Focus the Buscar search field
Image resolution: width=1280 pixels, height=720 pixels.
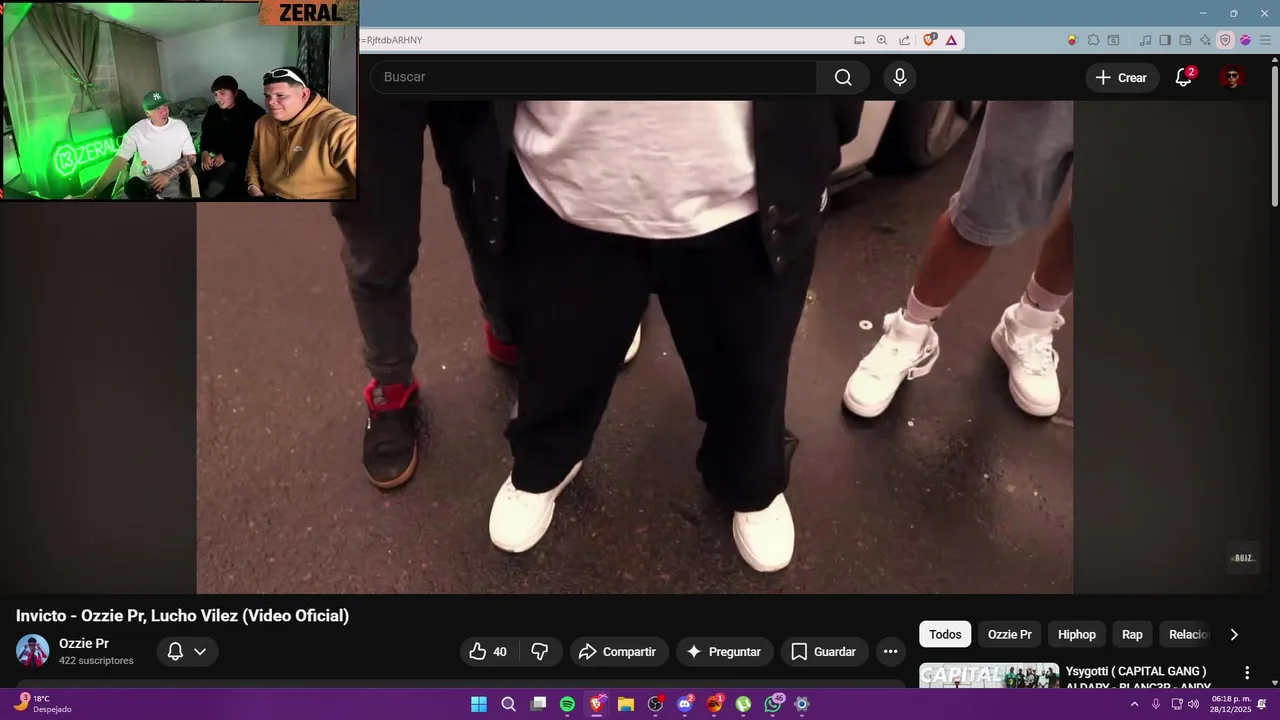pyautogui.click(x=594, y=77)
